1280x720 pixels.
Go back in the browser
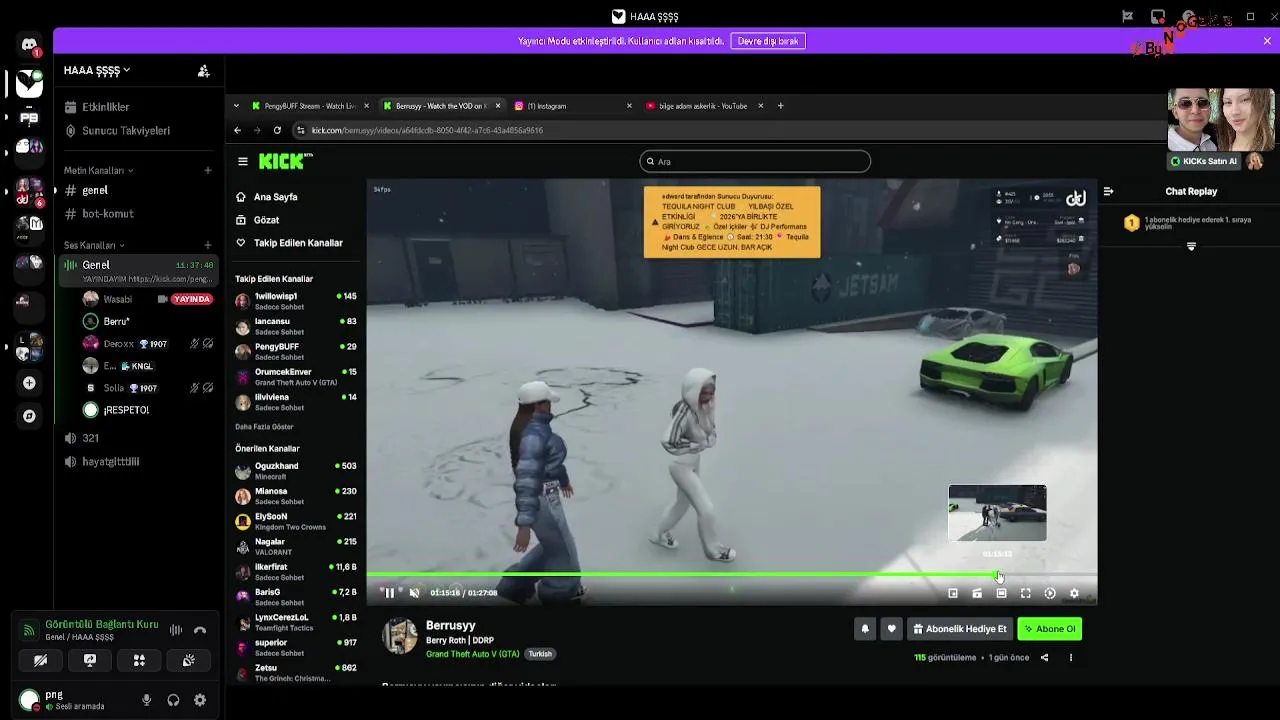(237, 130)
